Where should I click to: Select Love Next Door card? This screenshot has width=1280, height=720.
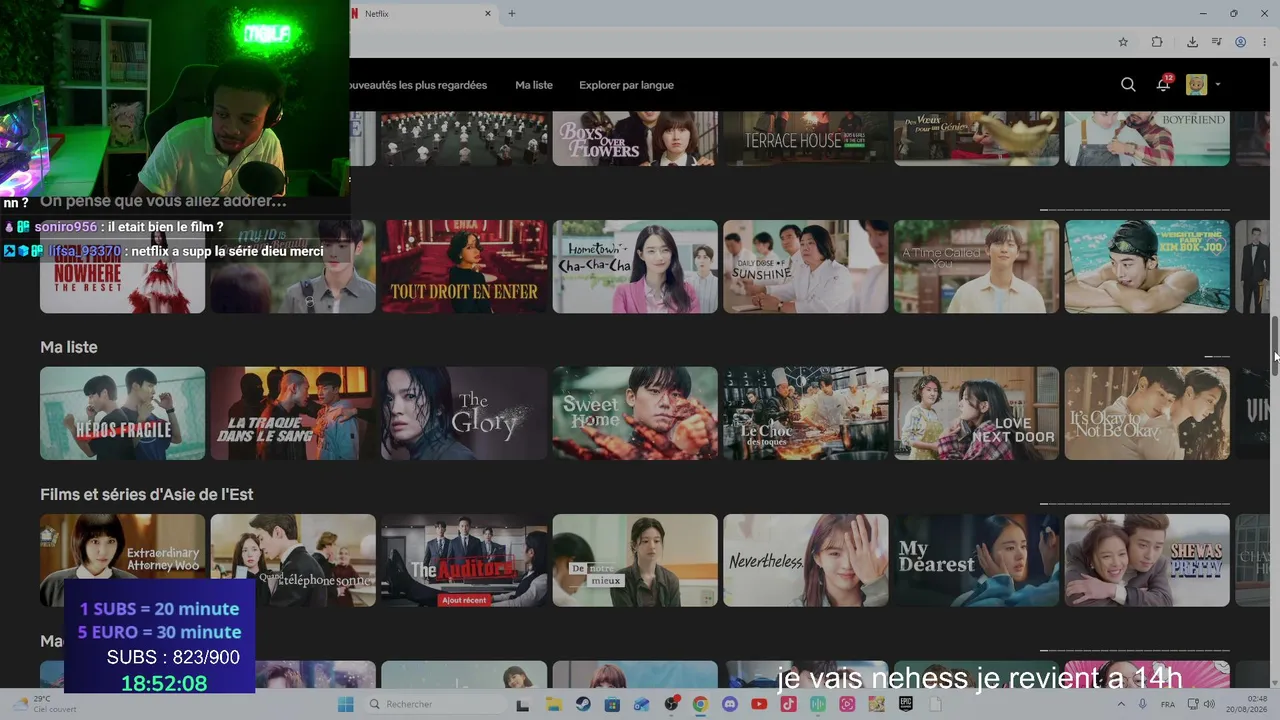(976, 413)
